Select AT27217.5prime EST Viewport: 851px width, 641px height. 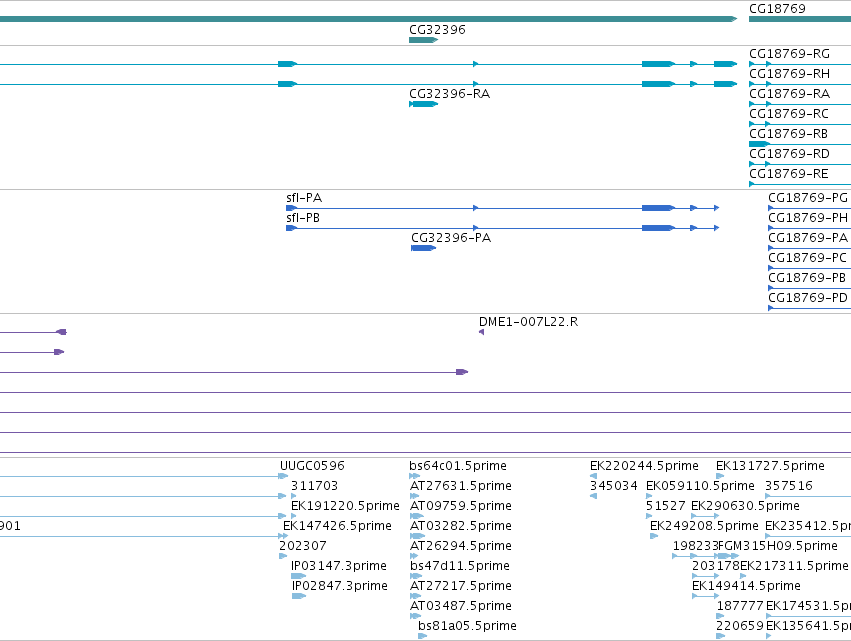[x=461, y=587]
